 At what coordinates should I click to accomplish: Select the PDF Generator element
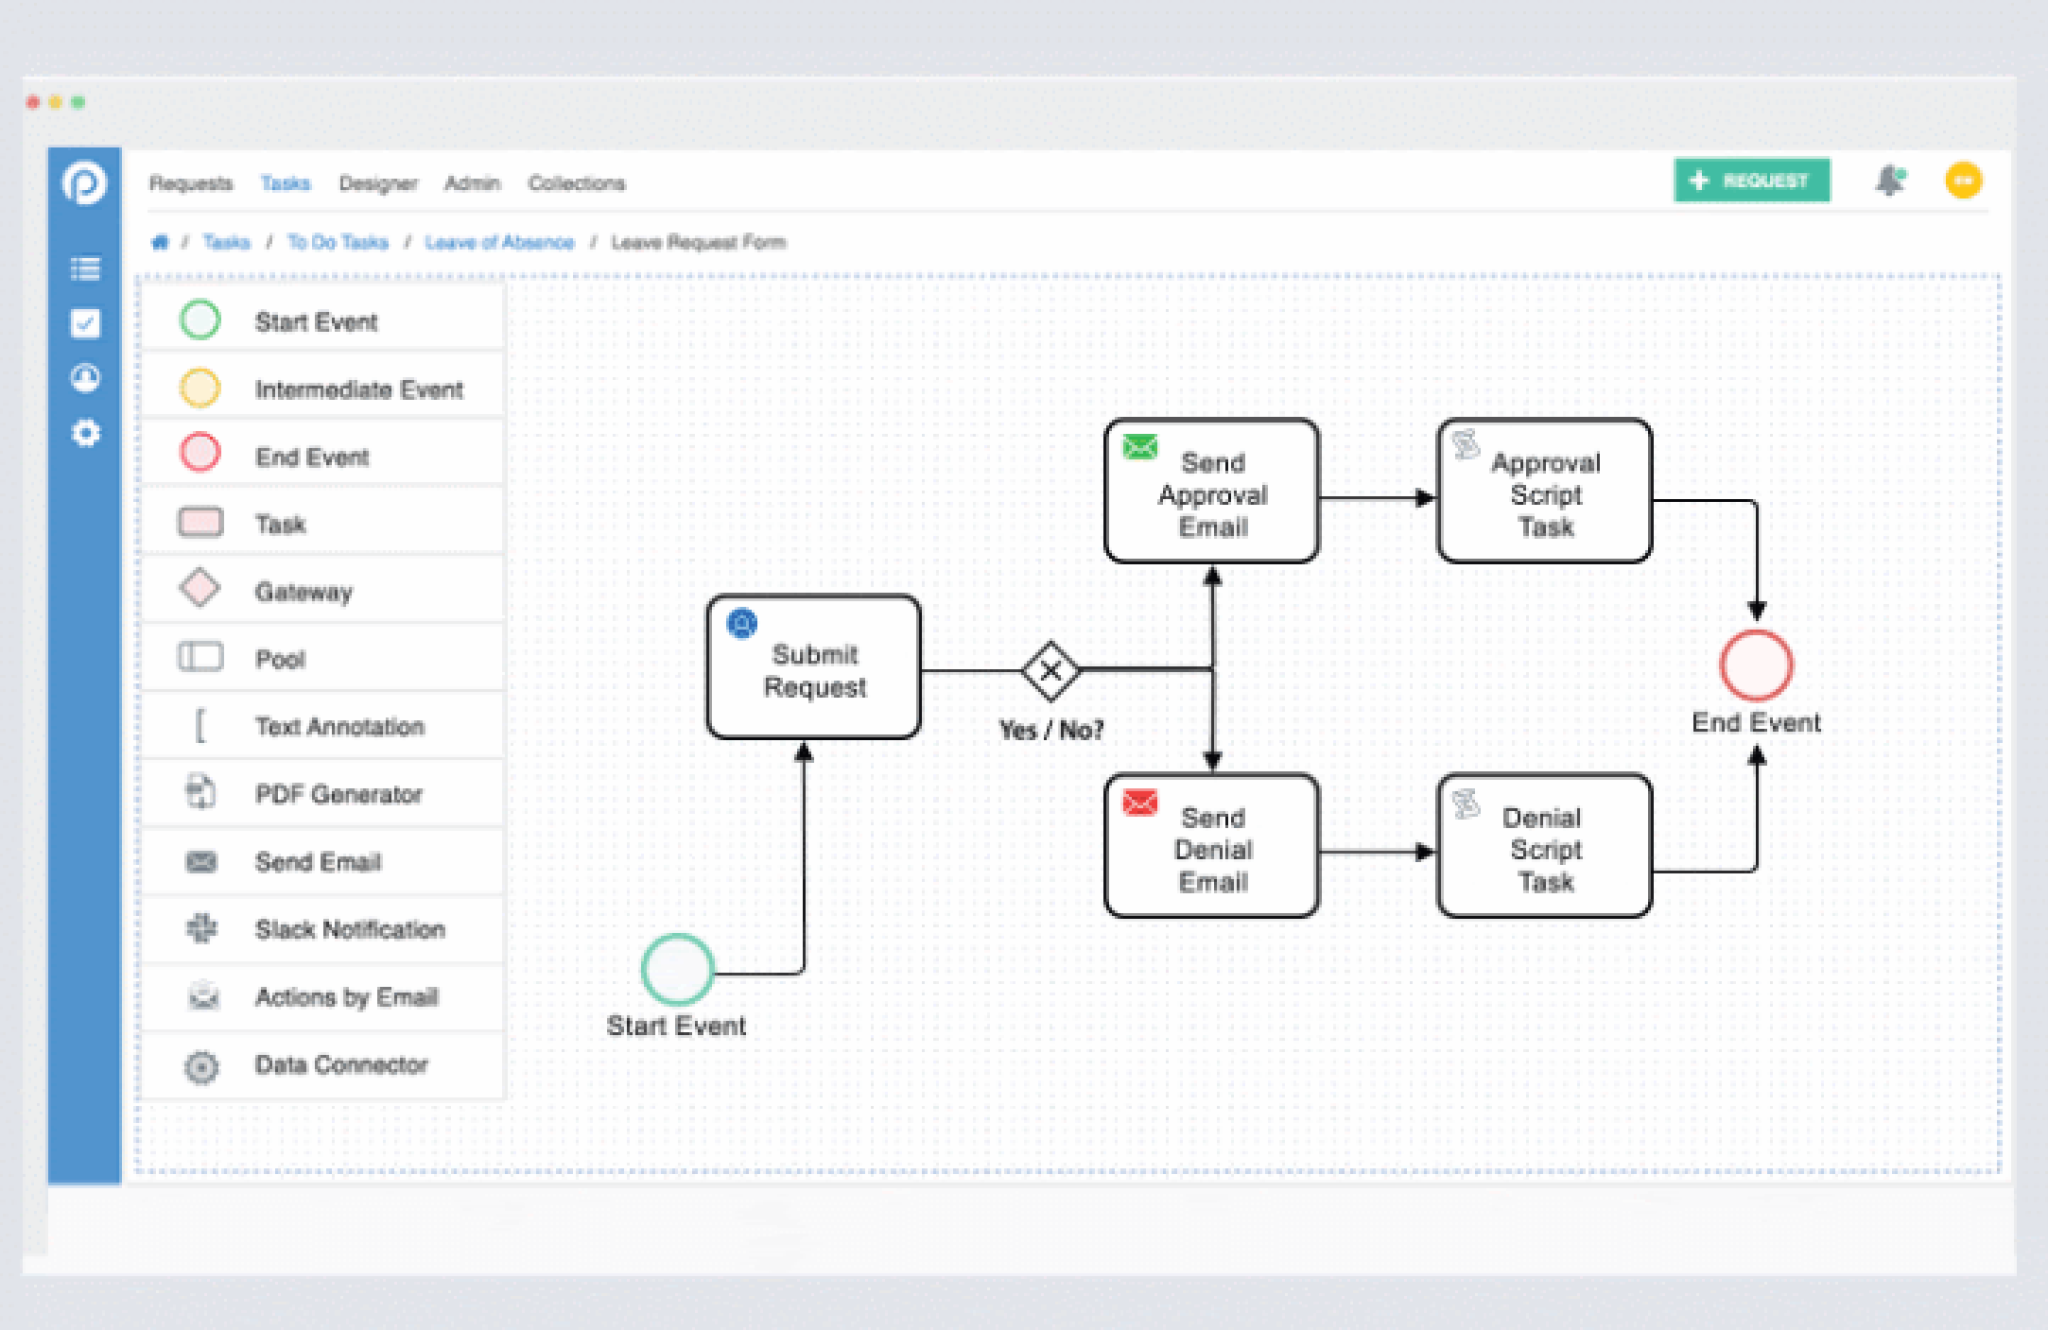339,793
